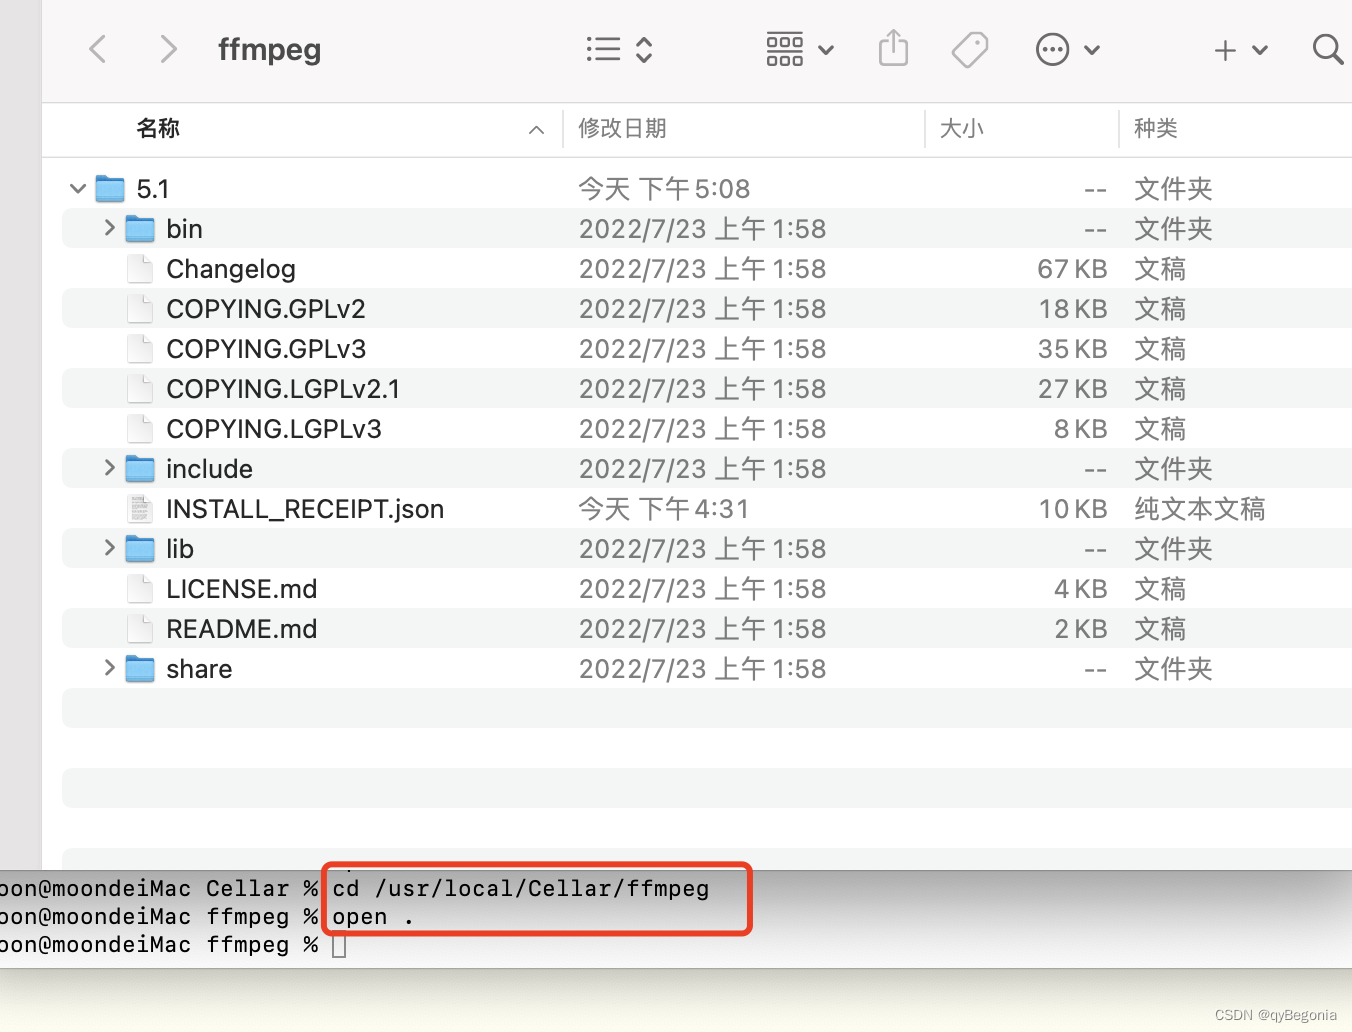The height and width of the screenshot is (1032, 1352).
Task: Select the COPYING.LGPLv3 file name
Action: (274, 429)
